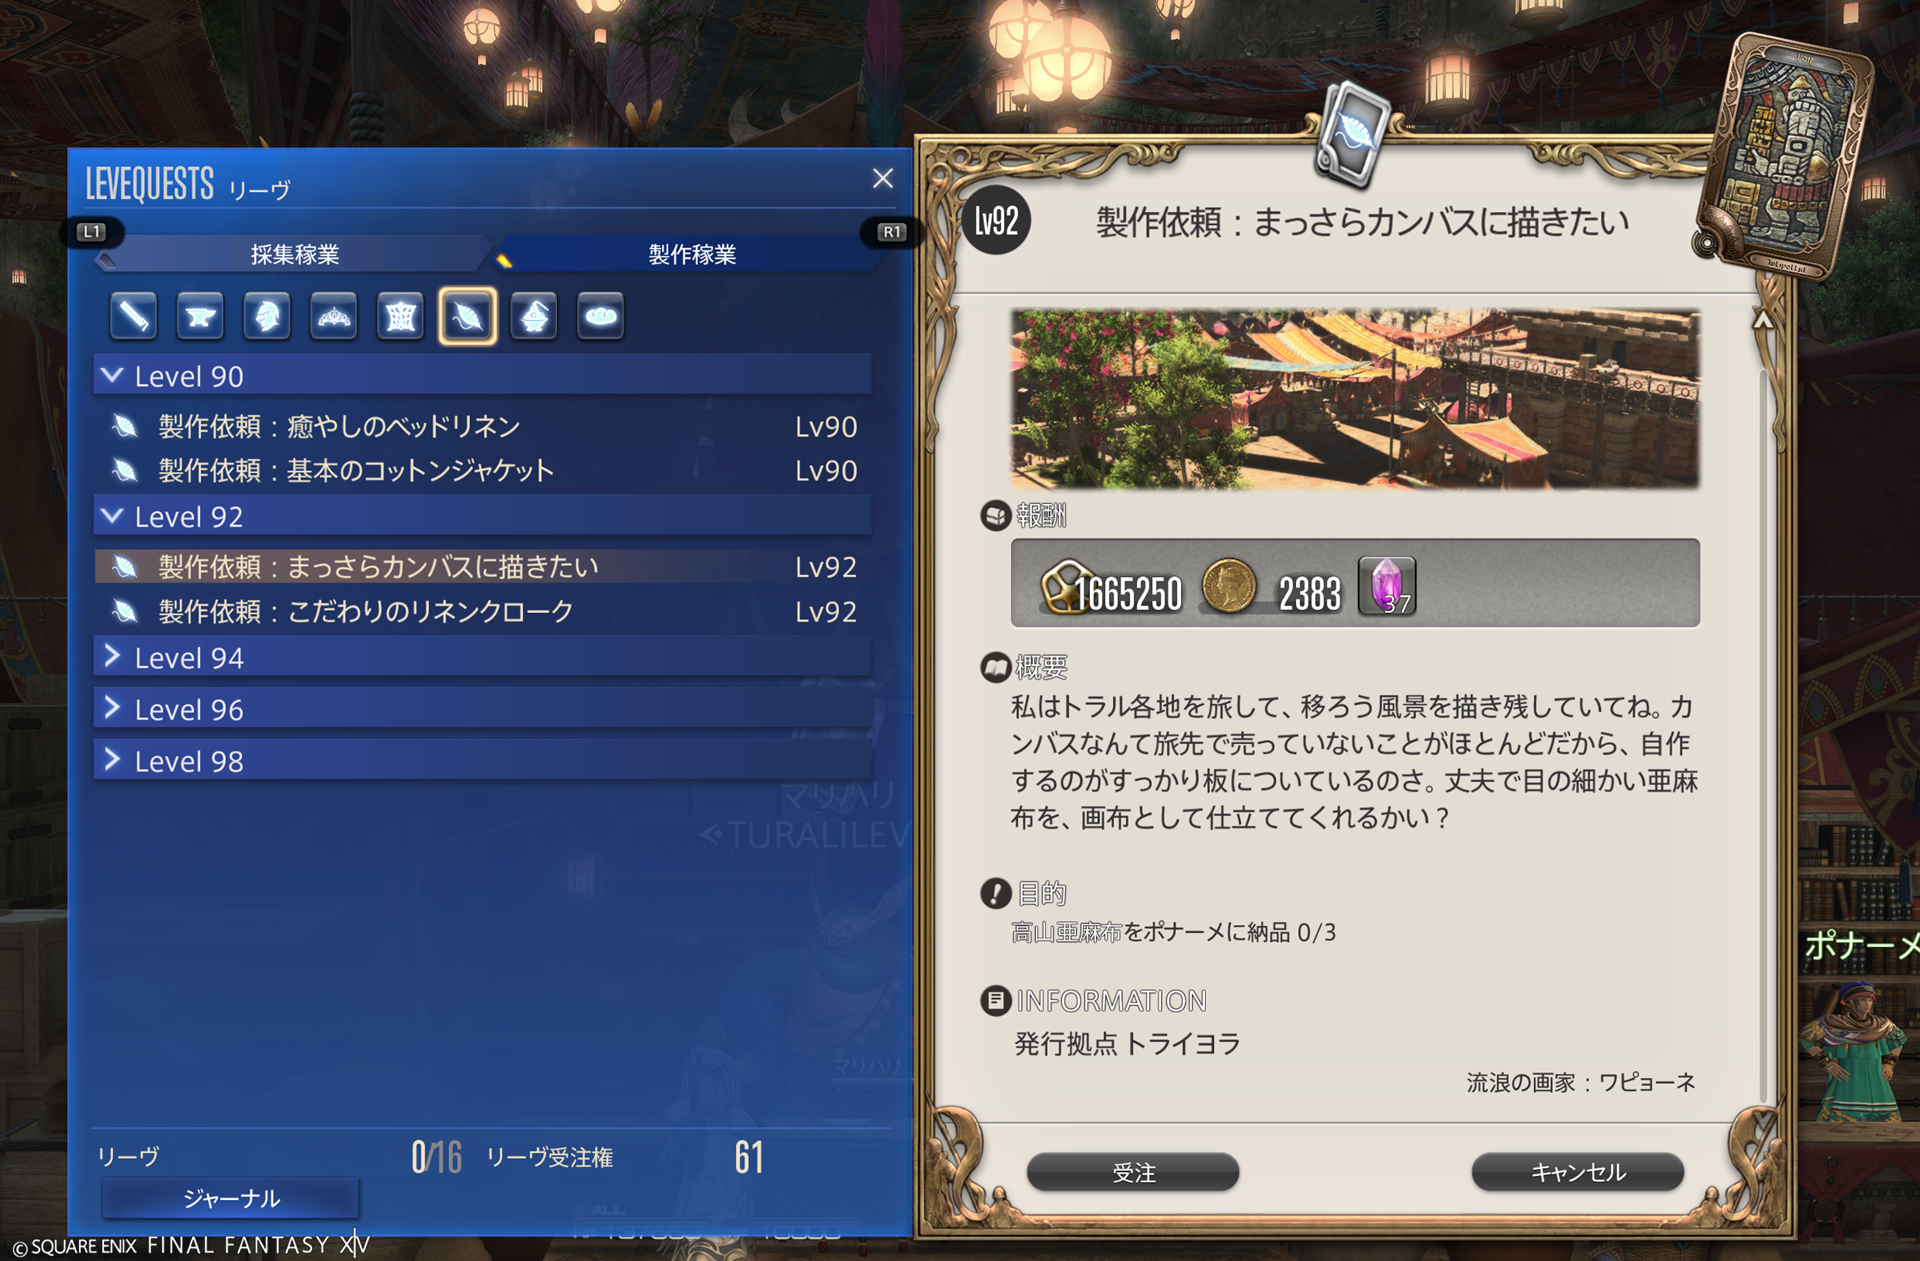
Task: Select the Goldsmith tiara class icon
Action: point(334,316)
